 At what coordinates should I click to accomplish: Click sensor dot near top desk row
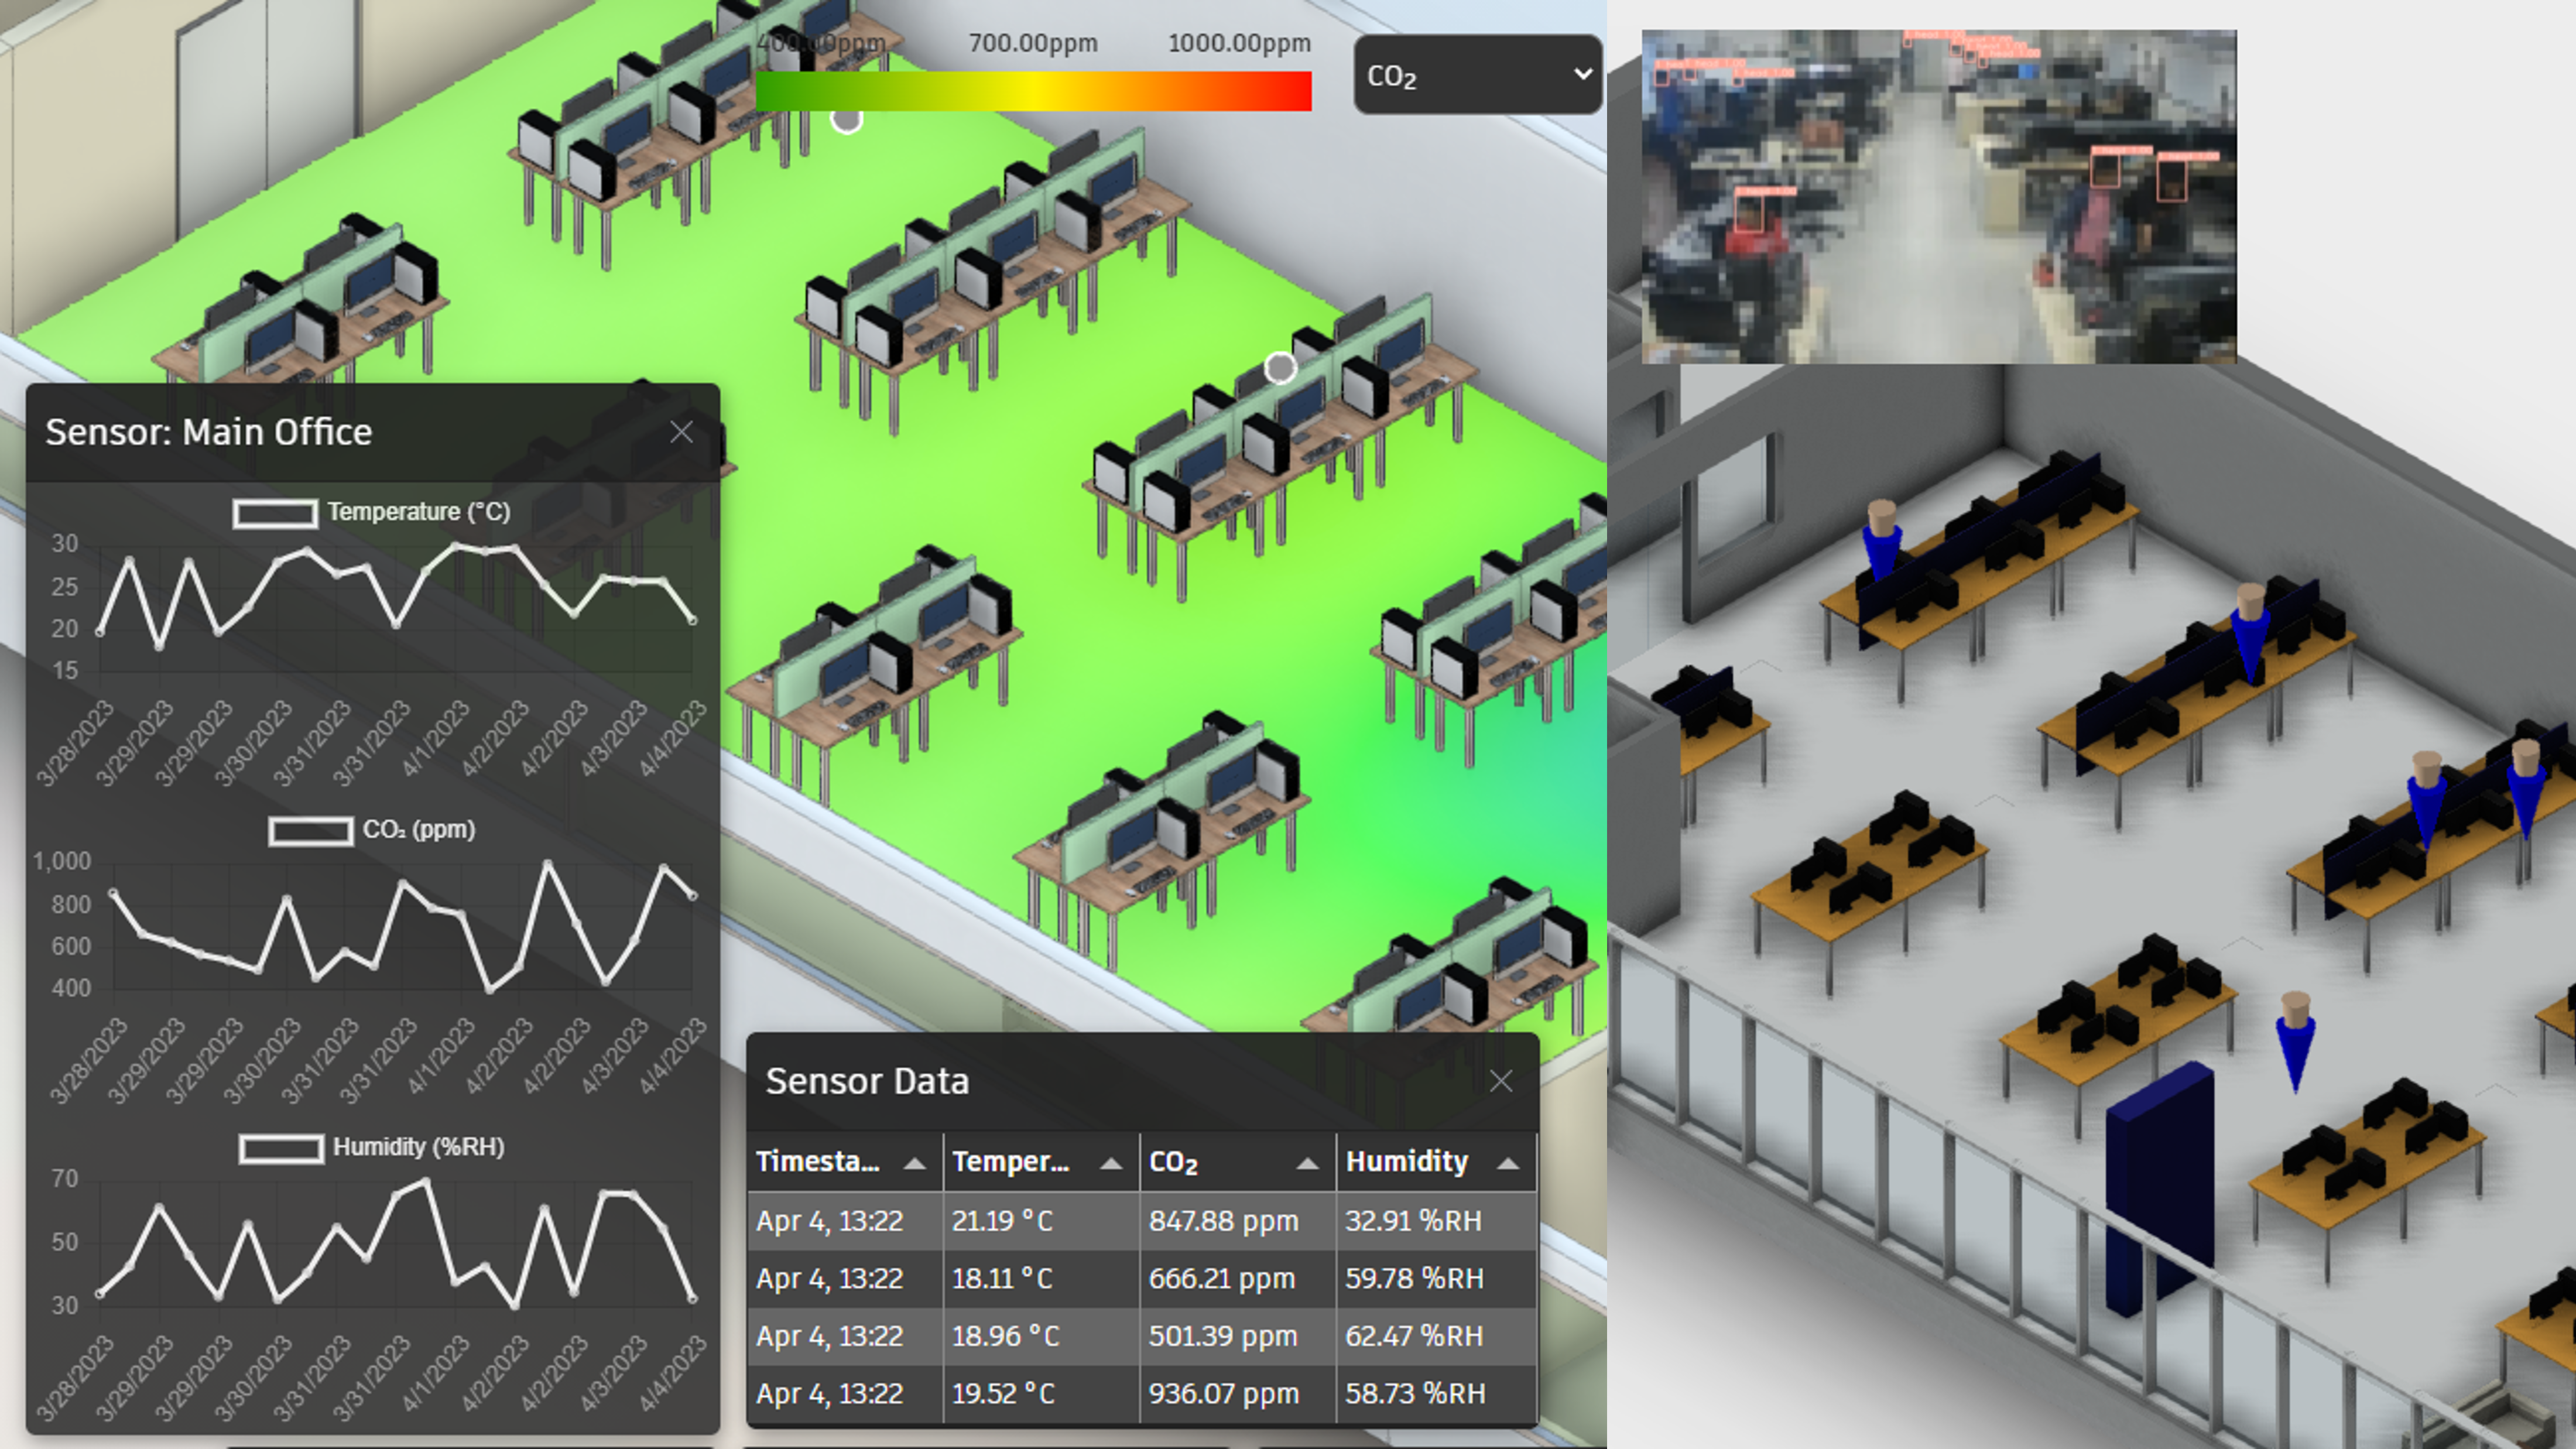[847, 121]
